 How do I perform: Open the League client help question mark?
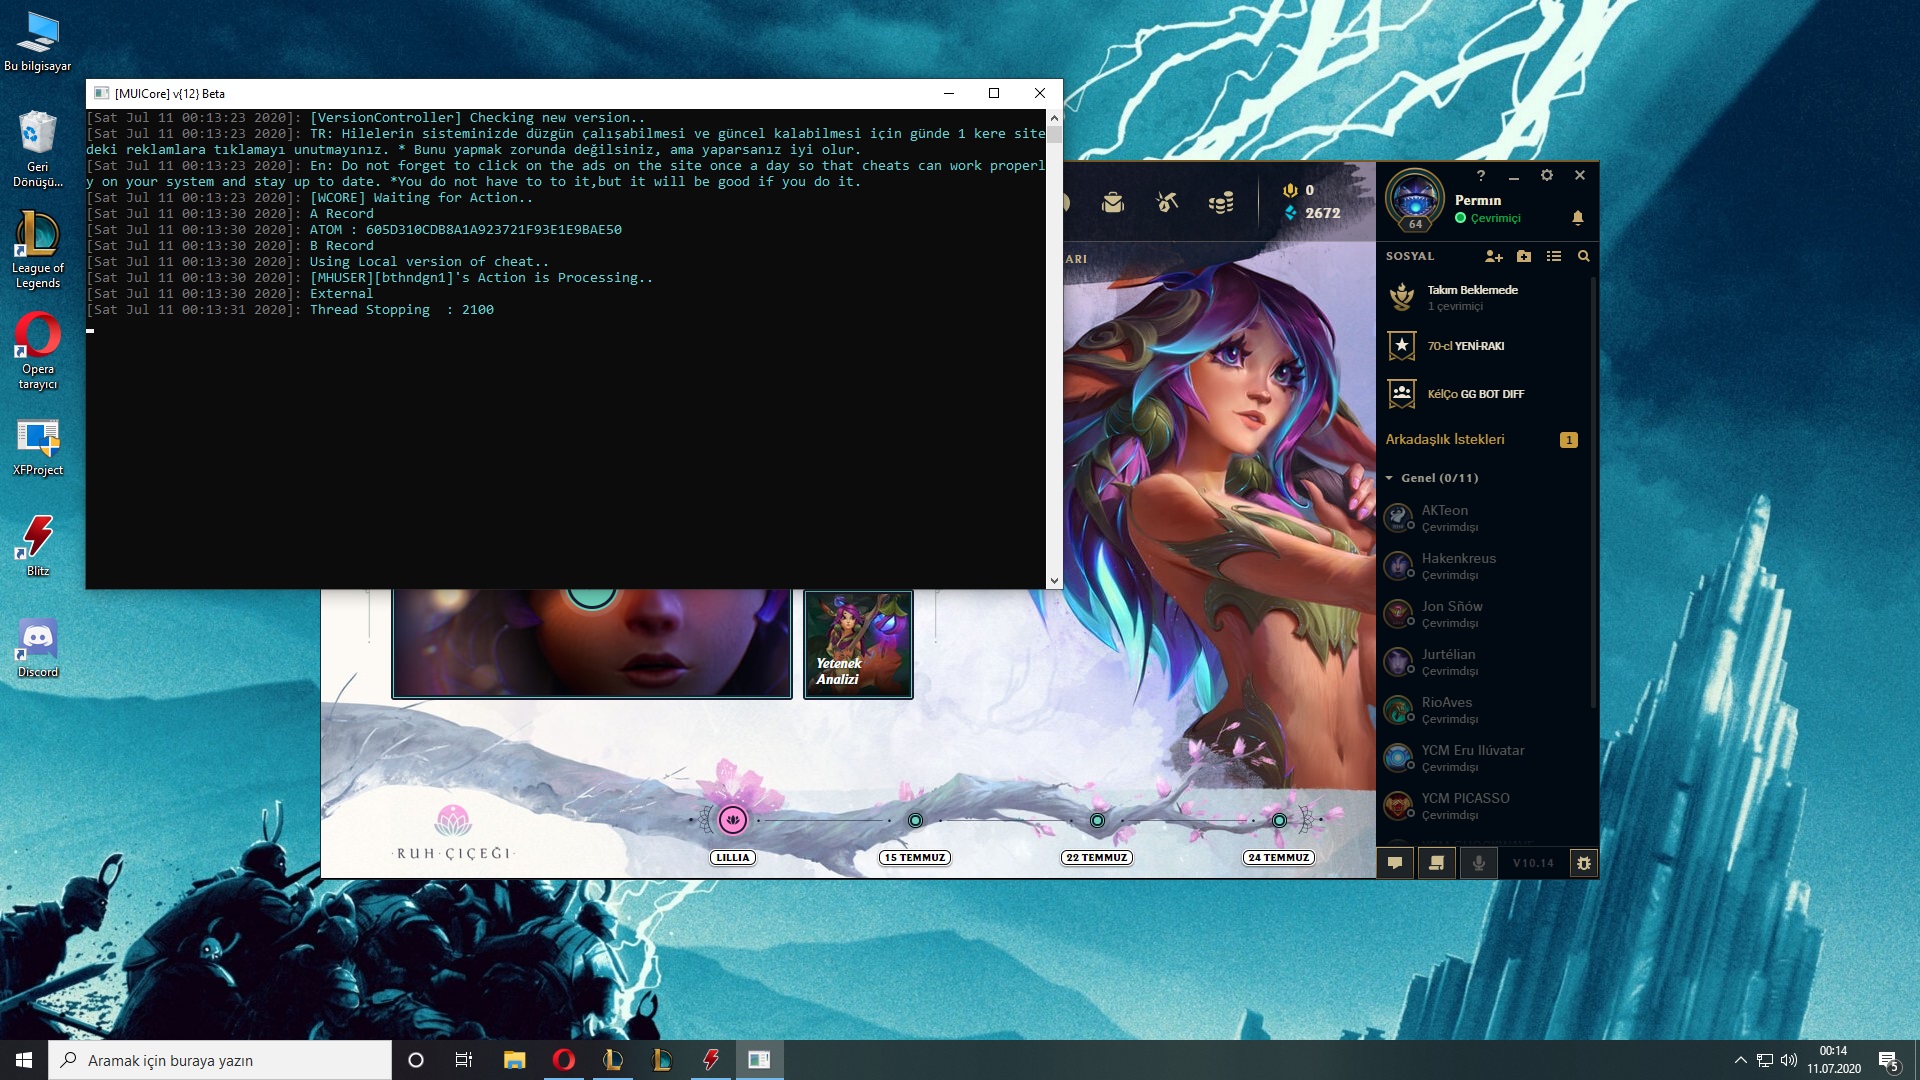point(1481,175)
